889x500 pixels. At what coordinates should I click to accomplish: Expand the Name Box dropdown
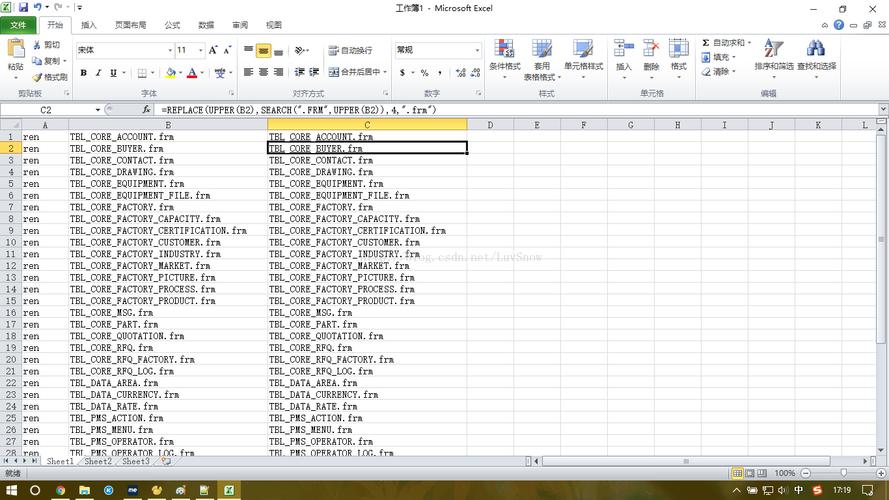(98, 110)
